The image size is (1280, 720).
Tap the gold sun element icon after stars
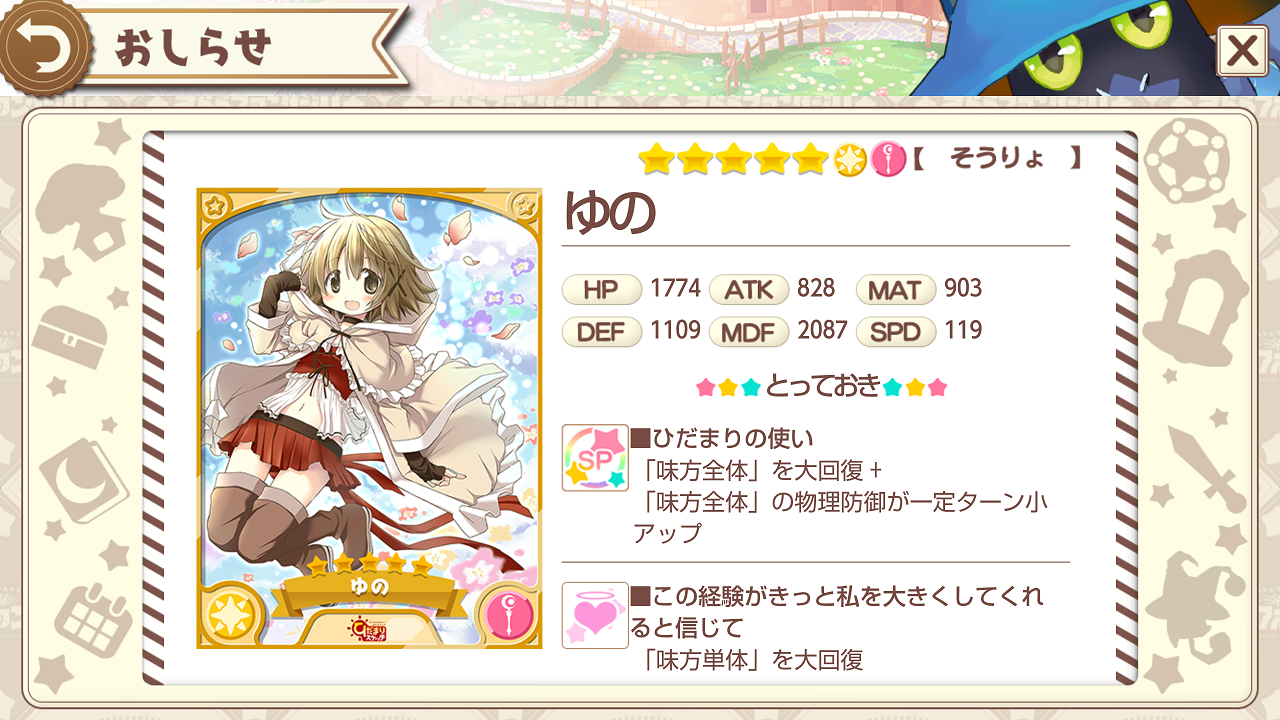[850, 158]
